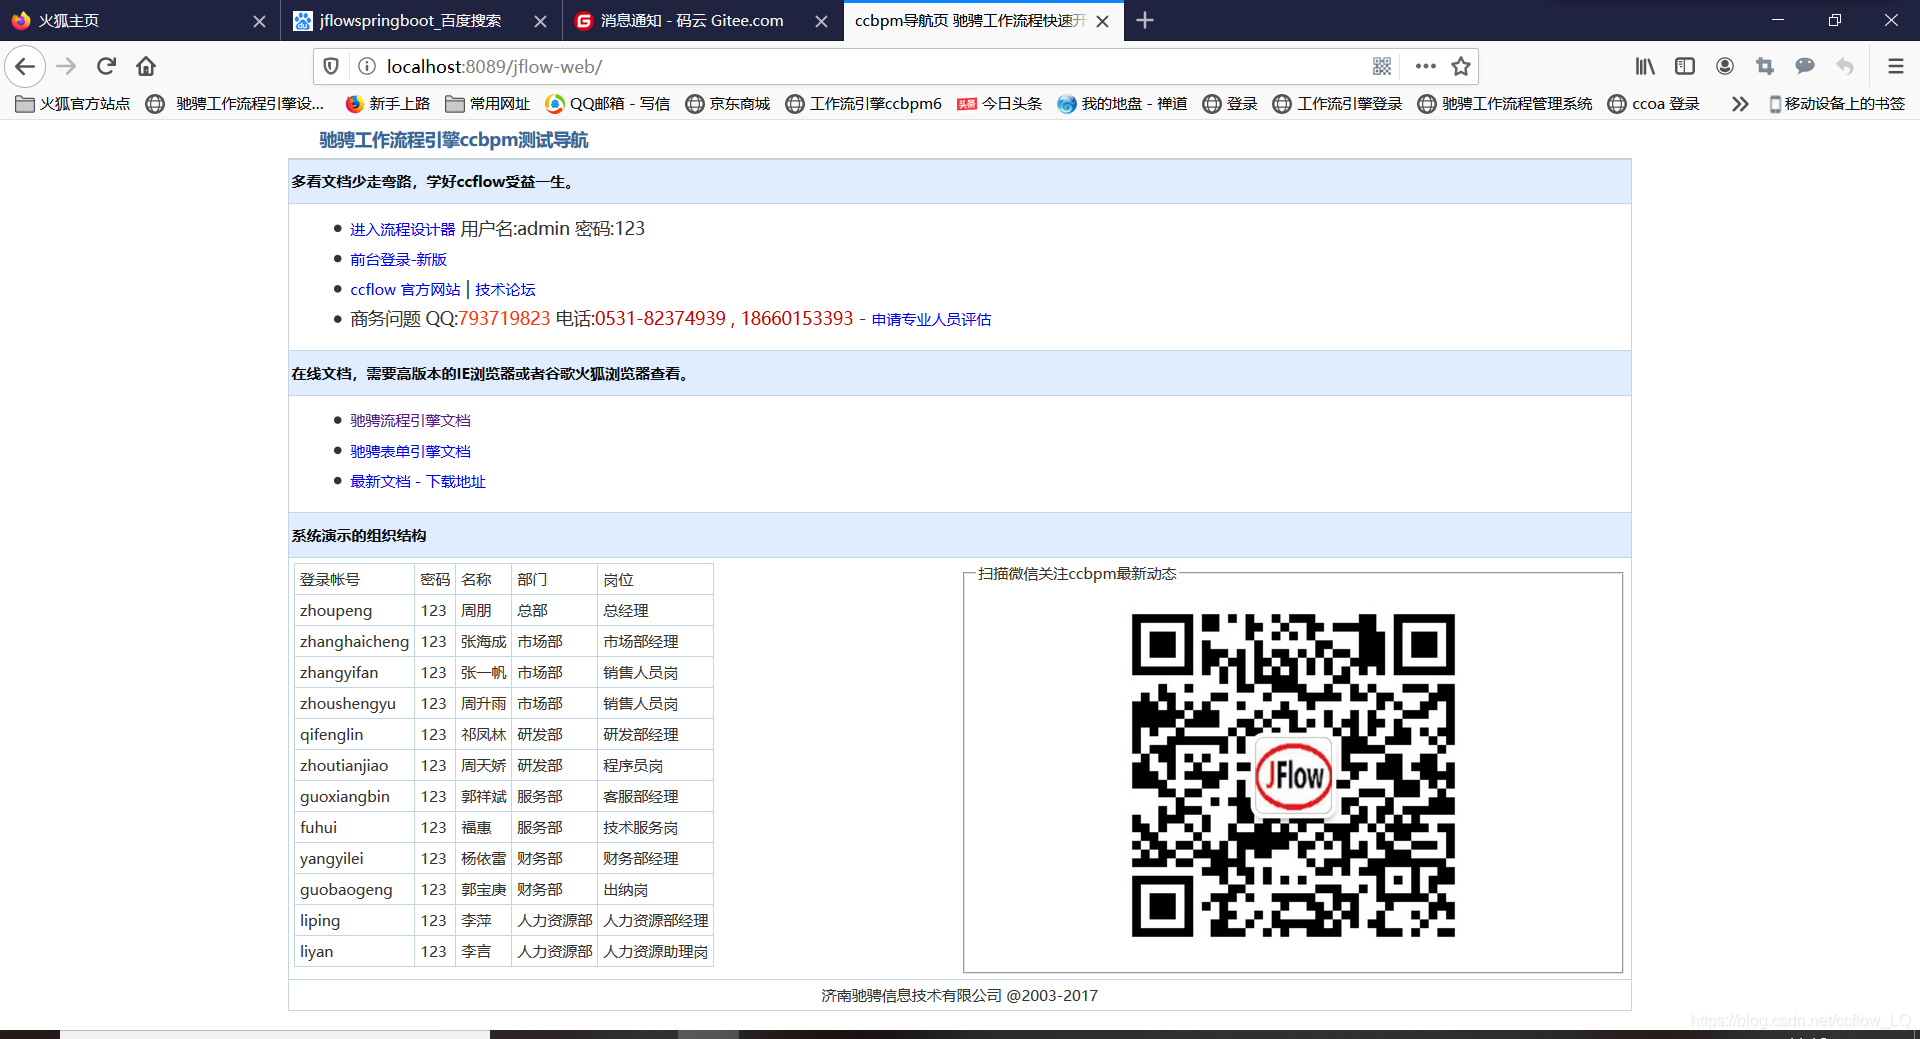Open 驰骋表单引擎文档 link
Image resolution: width=1920 pixels, height=1039 pixels.
[410, 452]
